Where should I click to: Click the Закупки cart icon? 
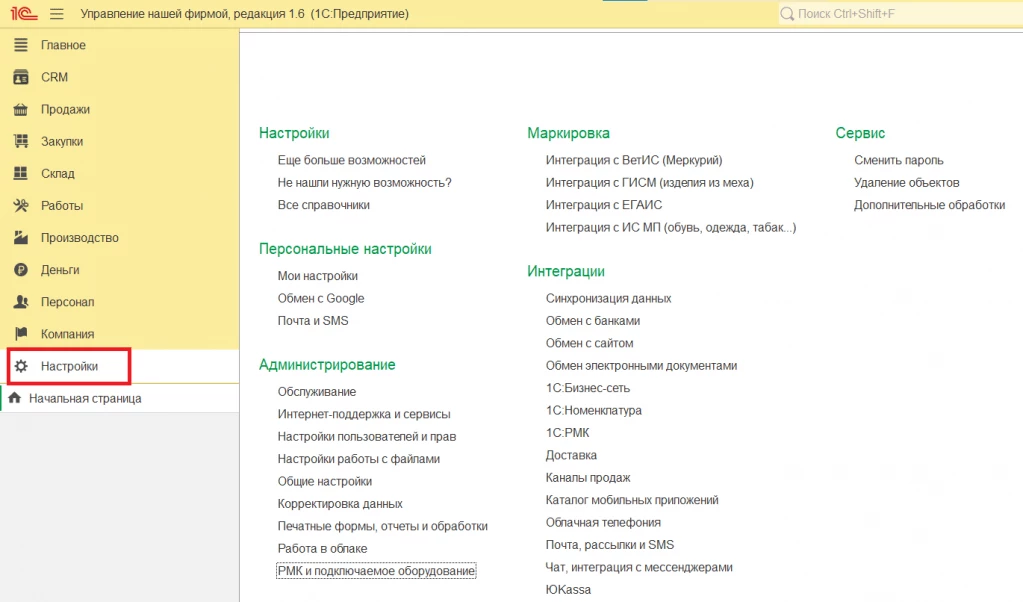[21, 141]
